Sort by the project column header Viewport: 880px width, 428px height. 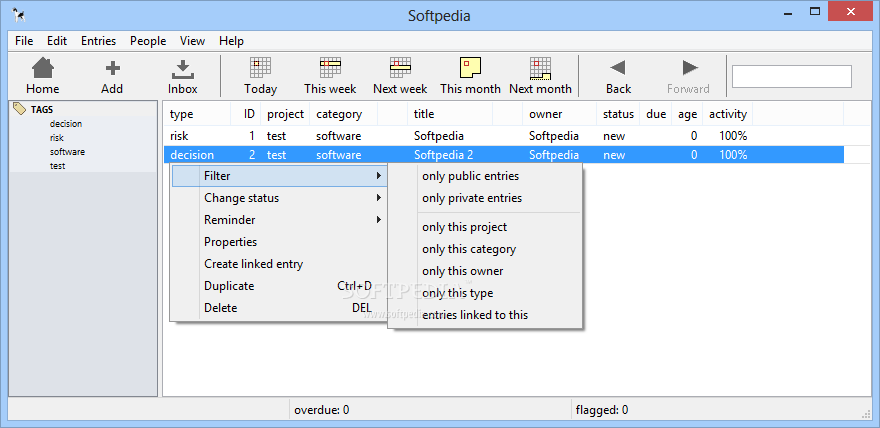coord(285,114)
